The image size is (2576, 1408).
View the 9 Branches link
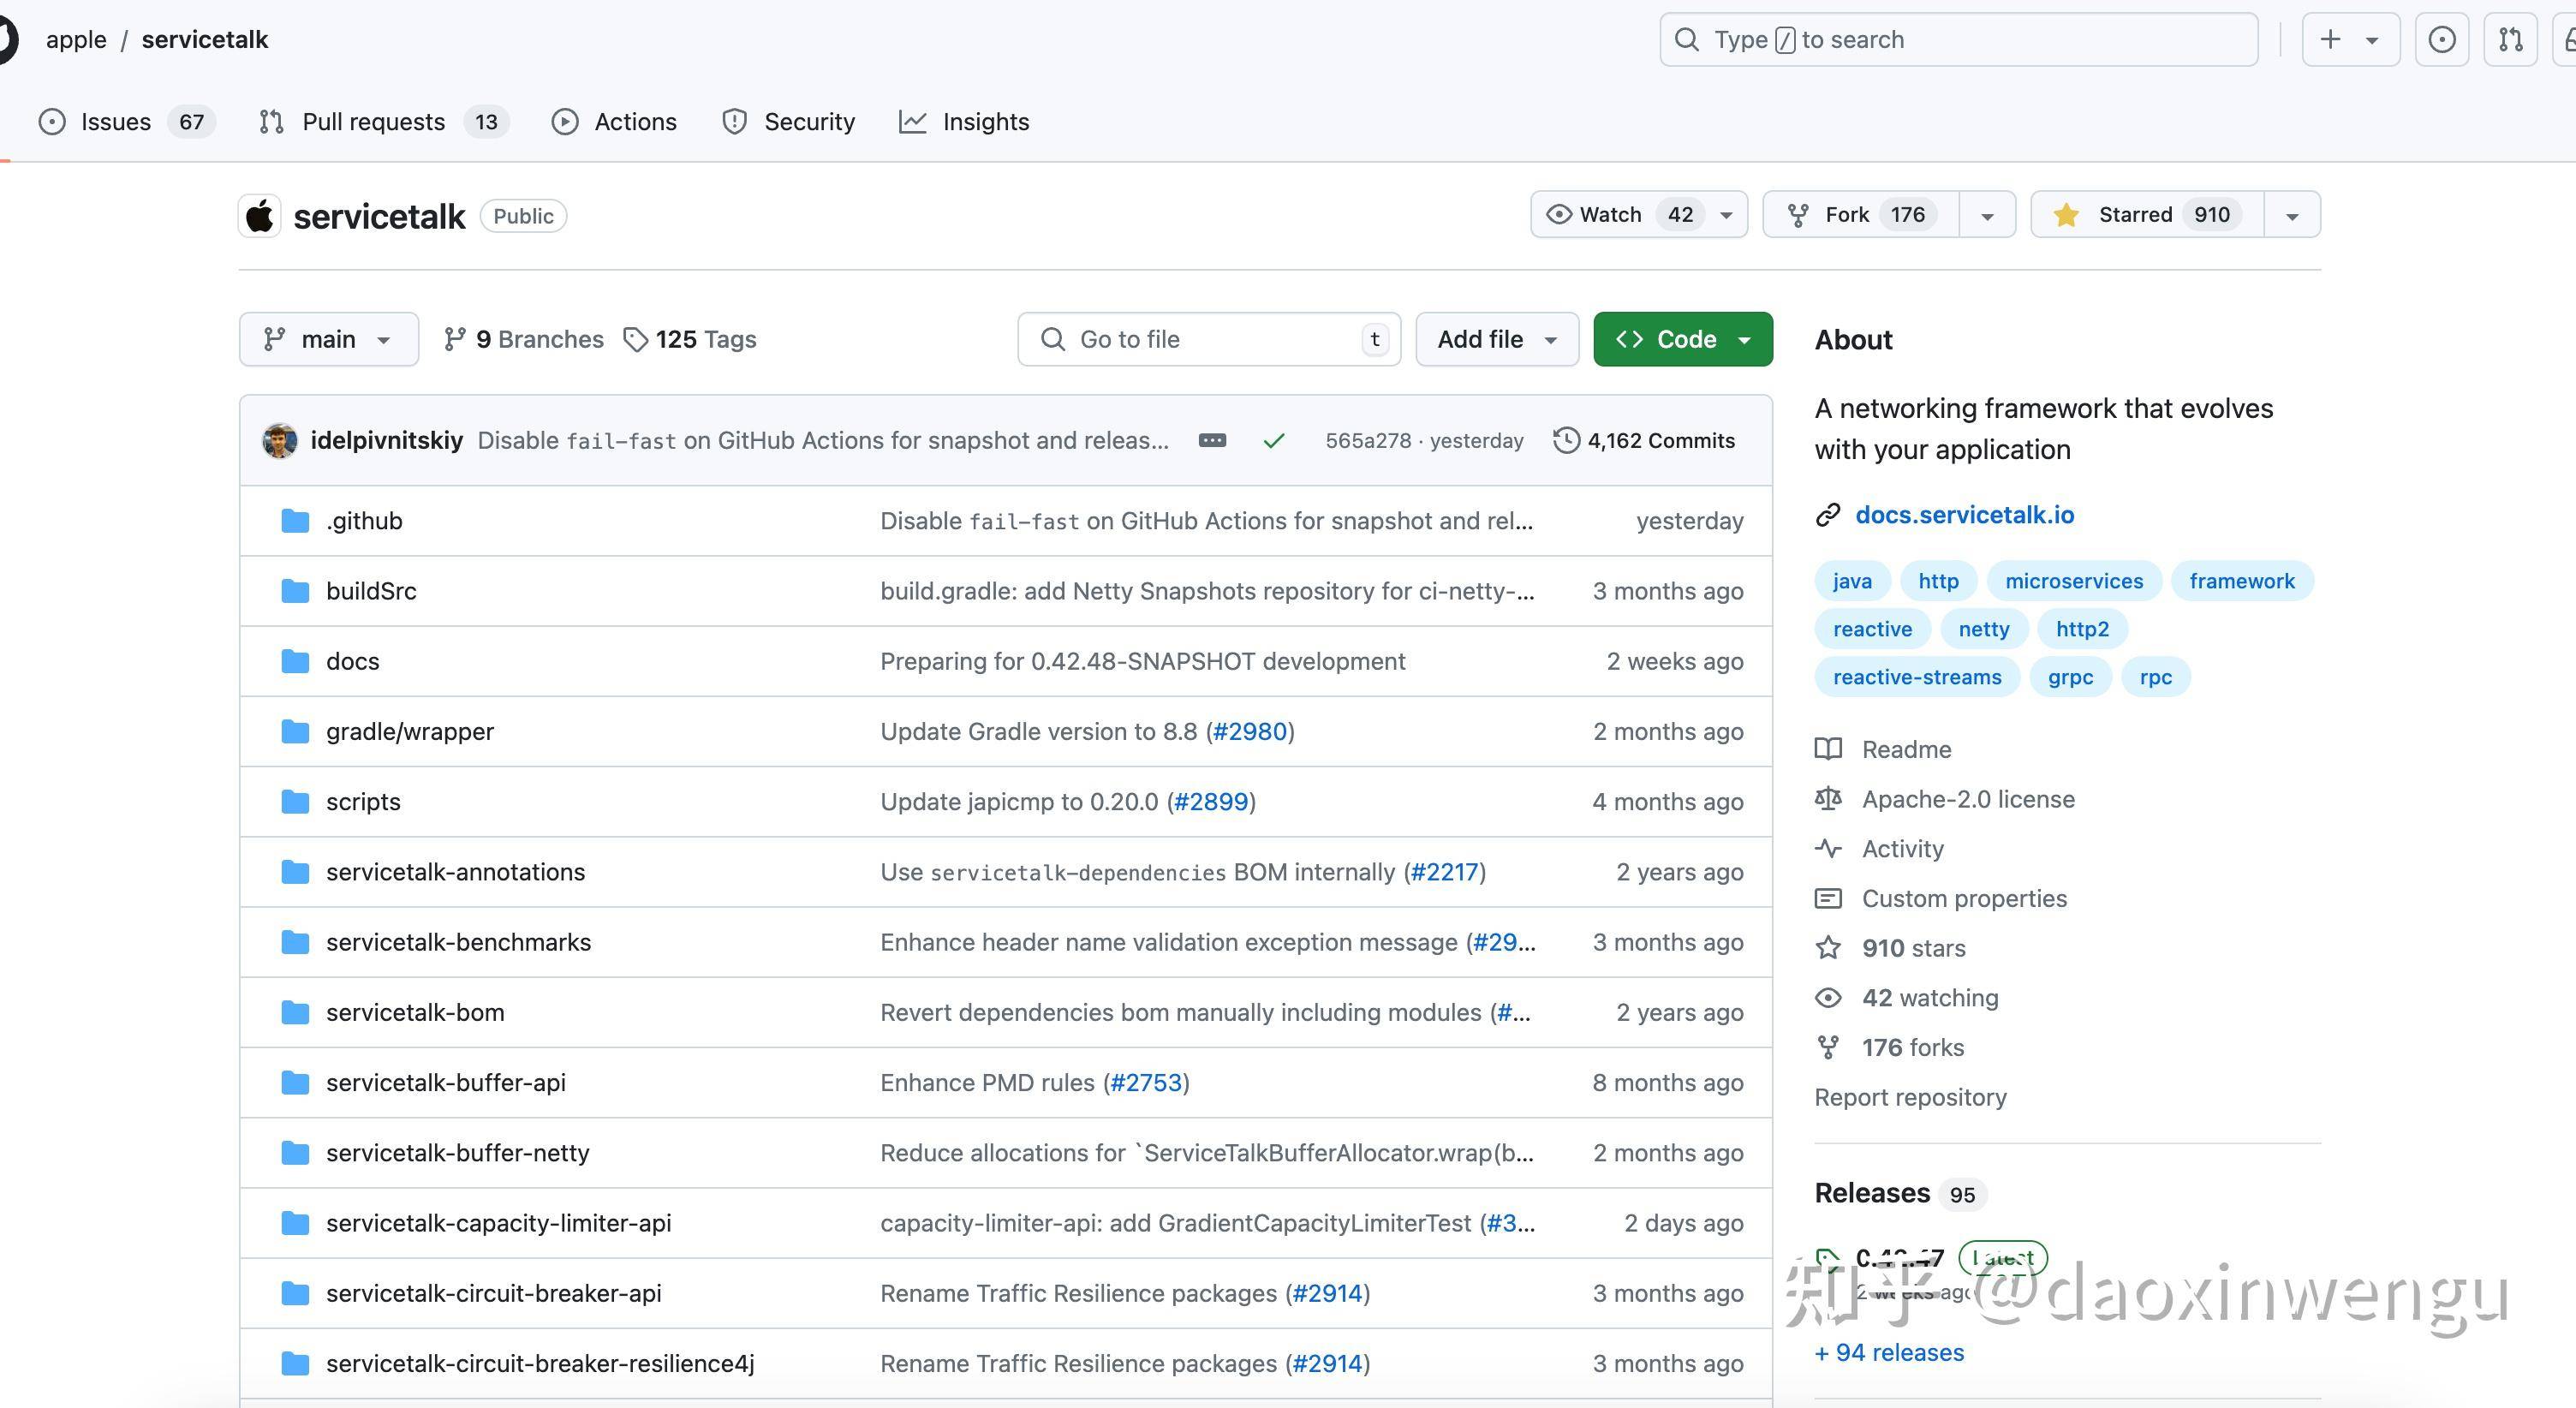(x=523, y=340)
